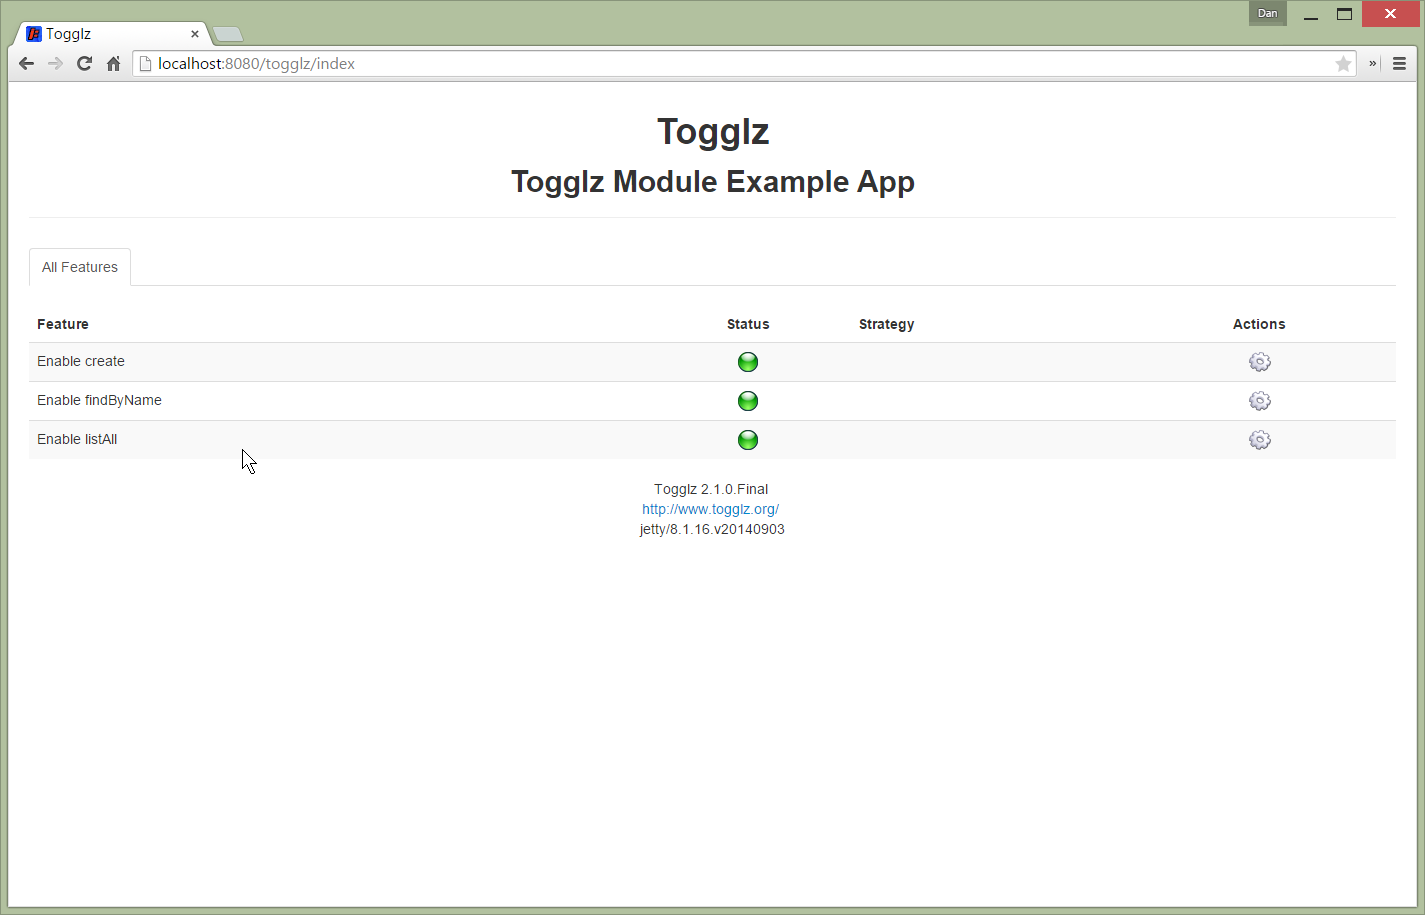The width and height of the screenshot is (1425, 915).
Task: Select the Togglz browser tab
Action: (x=110, y=34)
